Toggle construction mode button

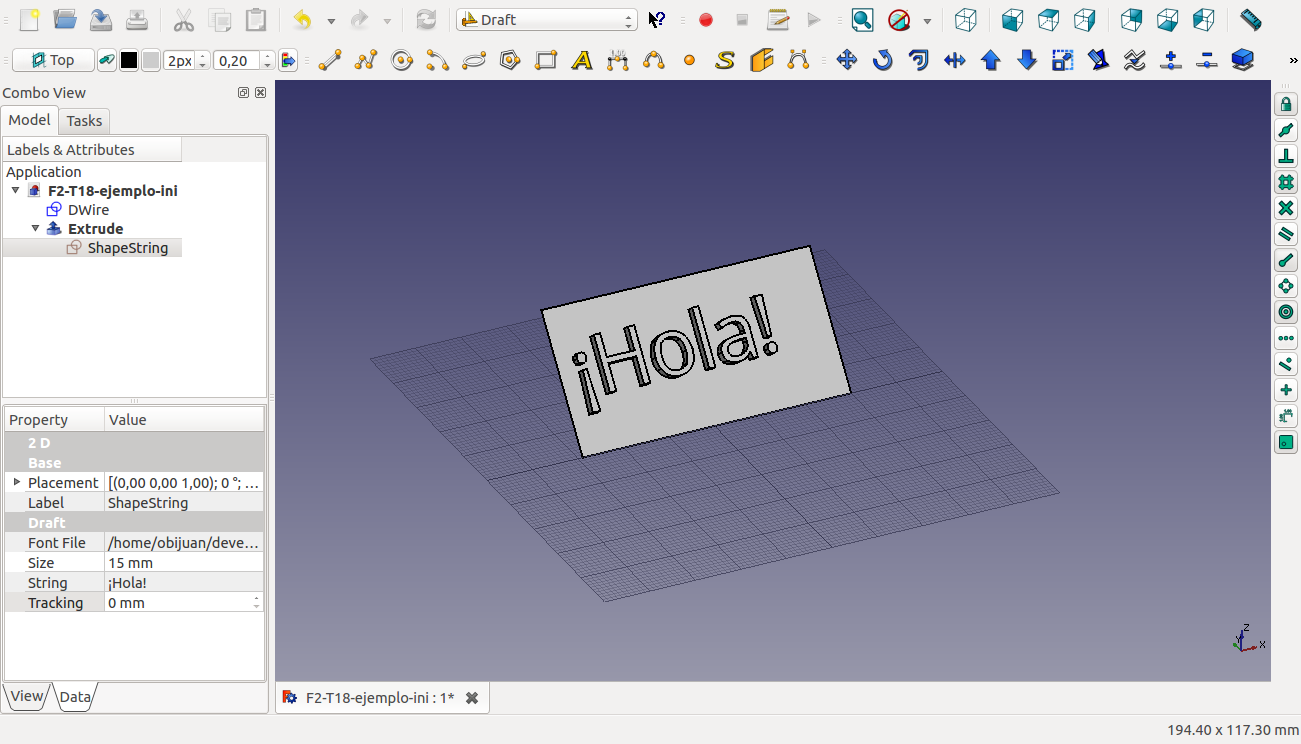(x=105, y=61)
